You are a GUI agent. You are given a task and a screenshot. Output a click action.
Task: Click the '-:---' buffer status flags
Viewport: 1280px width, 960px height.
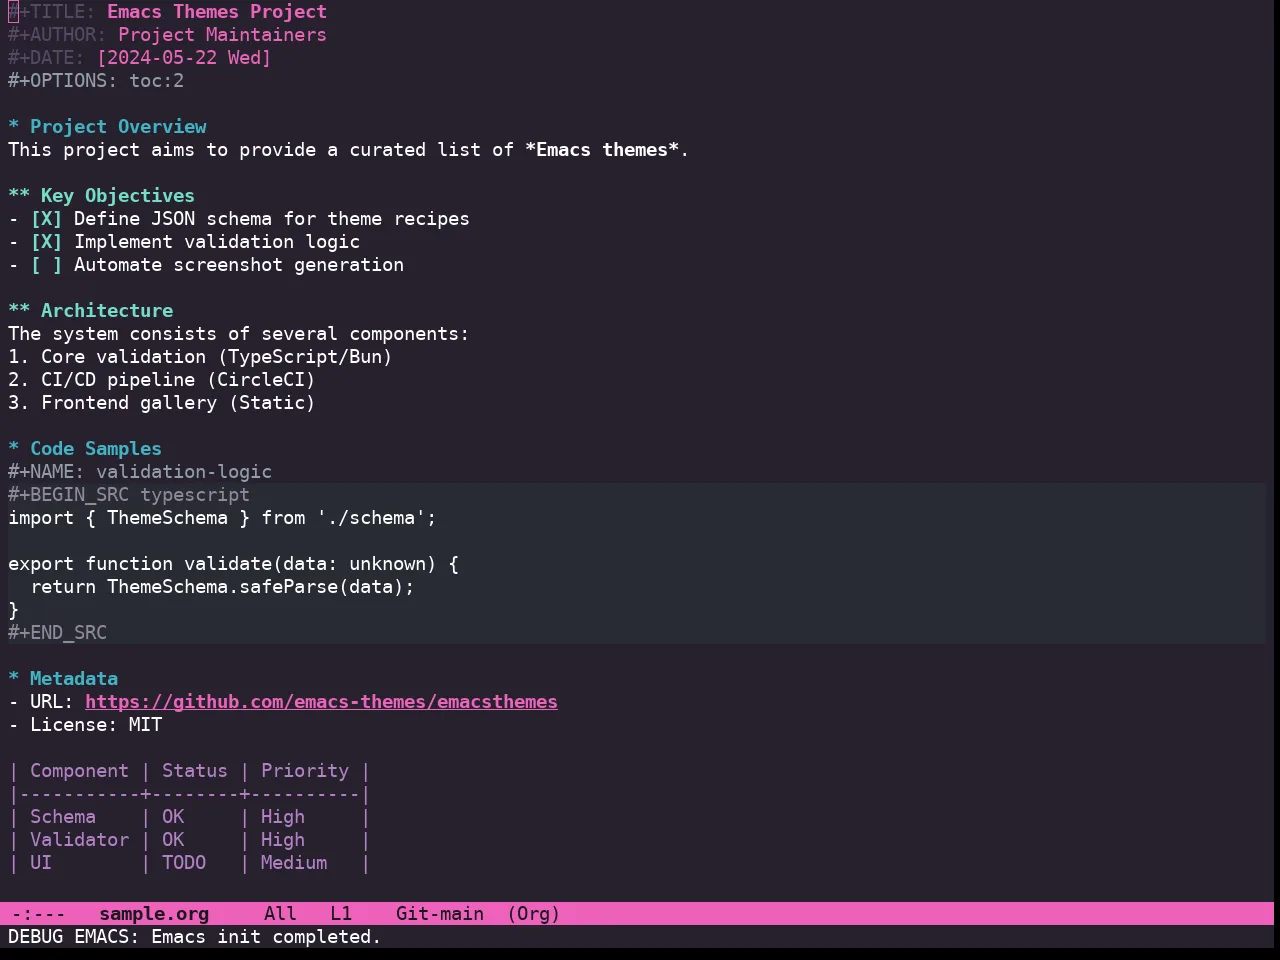(x=38, y=914)
